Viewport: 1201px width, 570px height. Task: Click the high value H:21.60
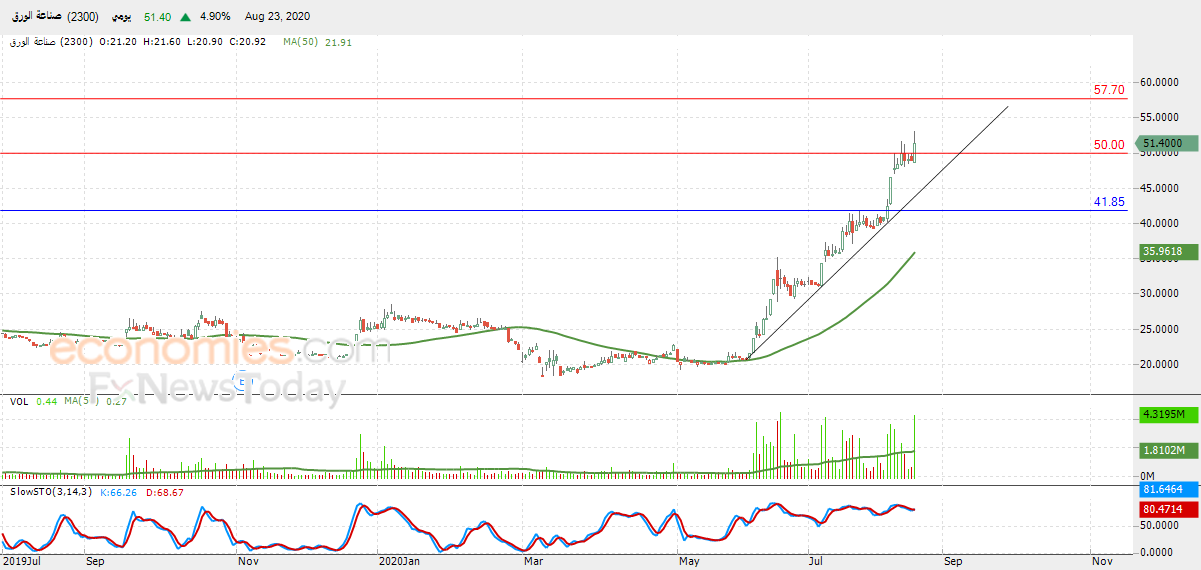[162, 42]
